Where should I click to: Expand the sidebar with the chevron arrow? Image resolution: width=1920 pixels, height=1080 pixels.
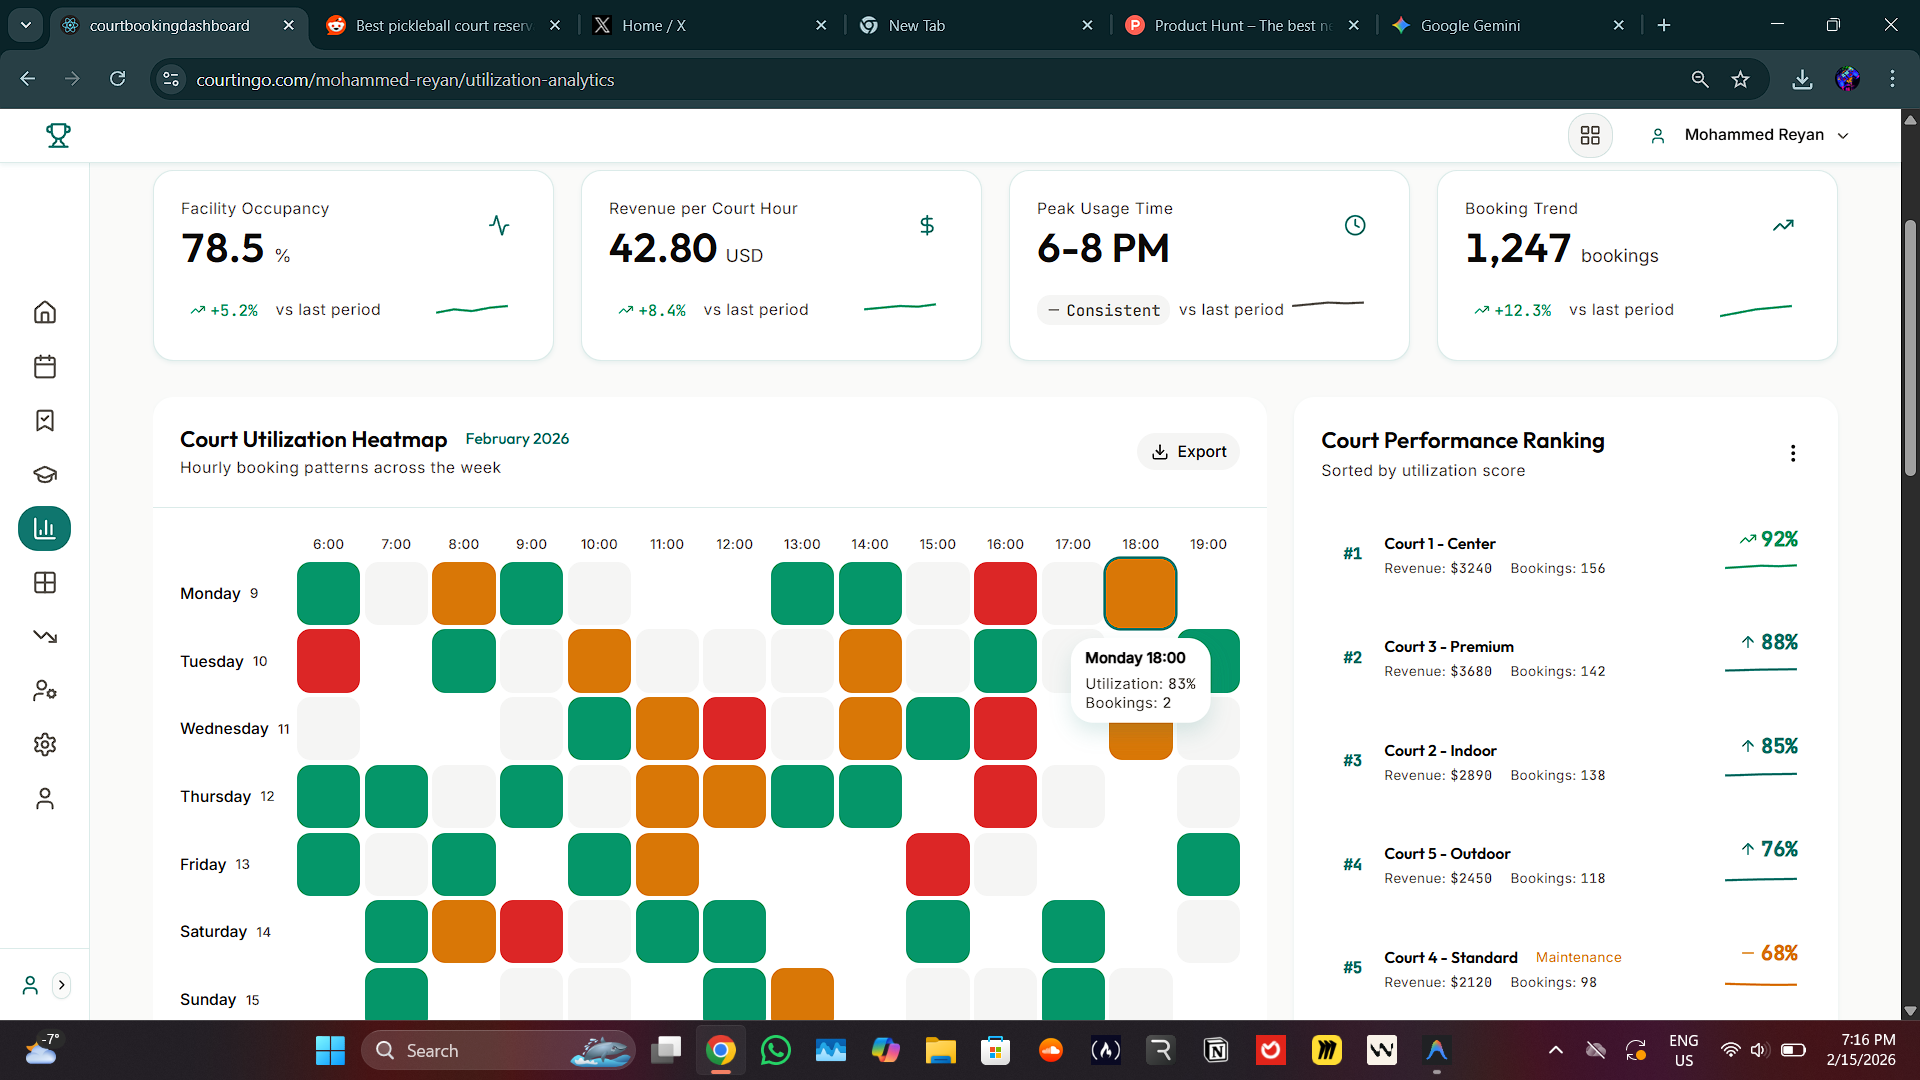pyautogui.click(x=62, y=985)
